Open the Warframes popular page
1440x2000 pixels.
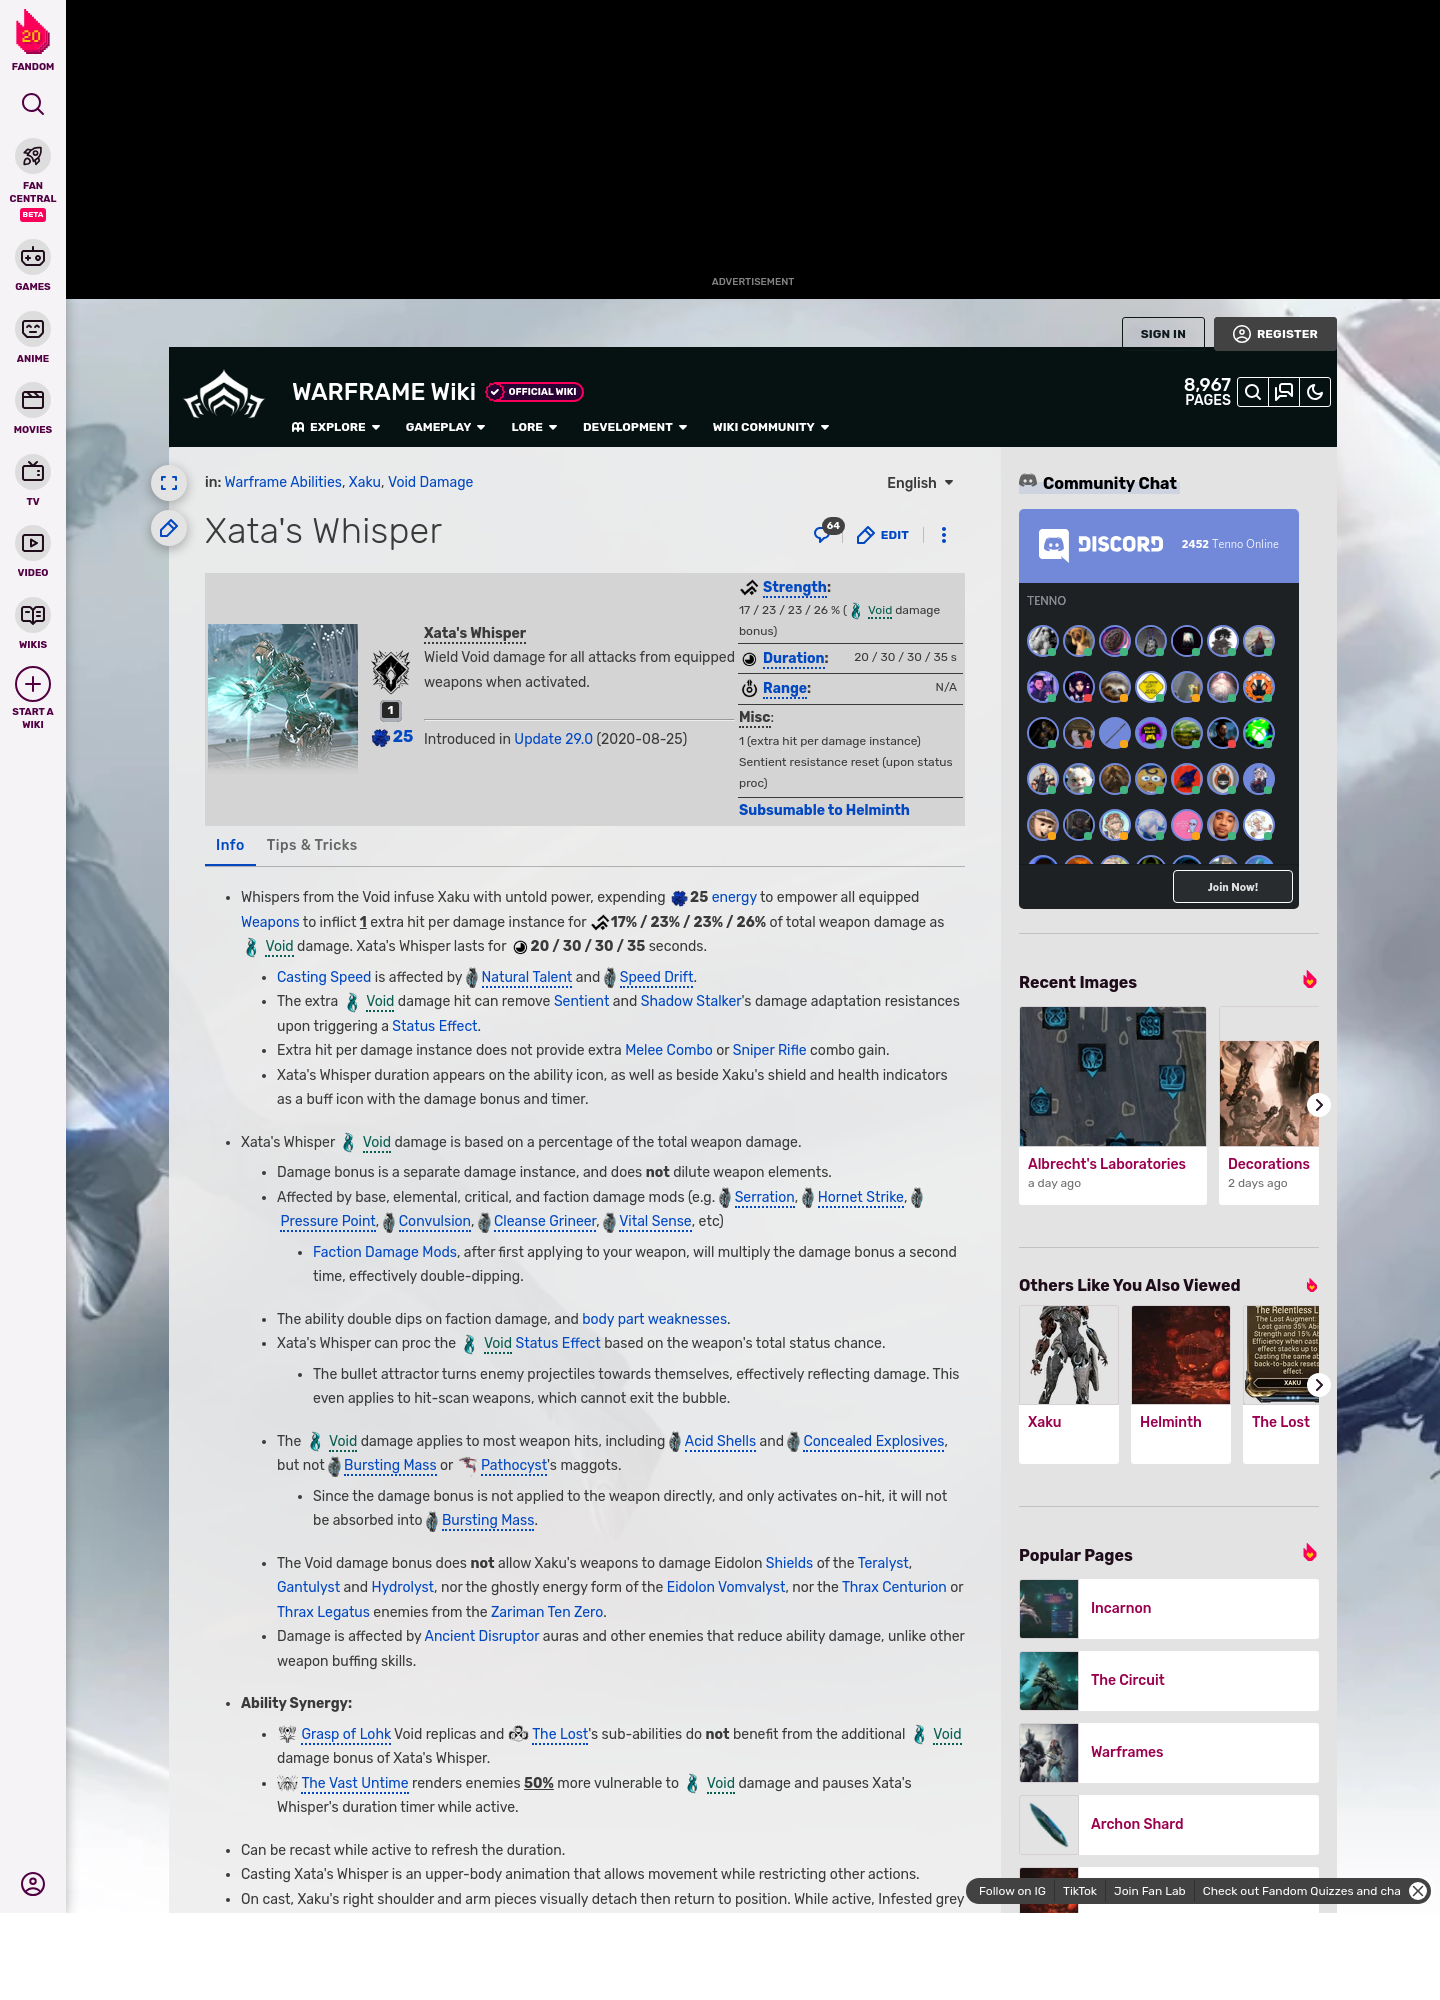click(1169, 1752)
